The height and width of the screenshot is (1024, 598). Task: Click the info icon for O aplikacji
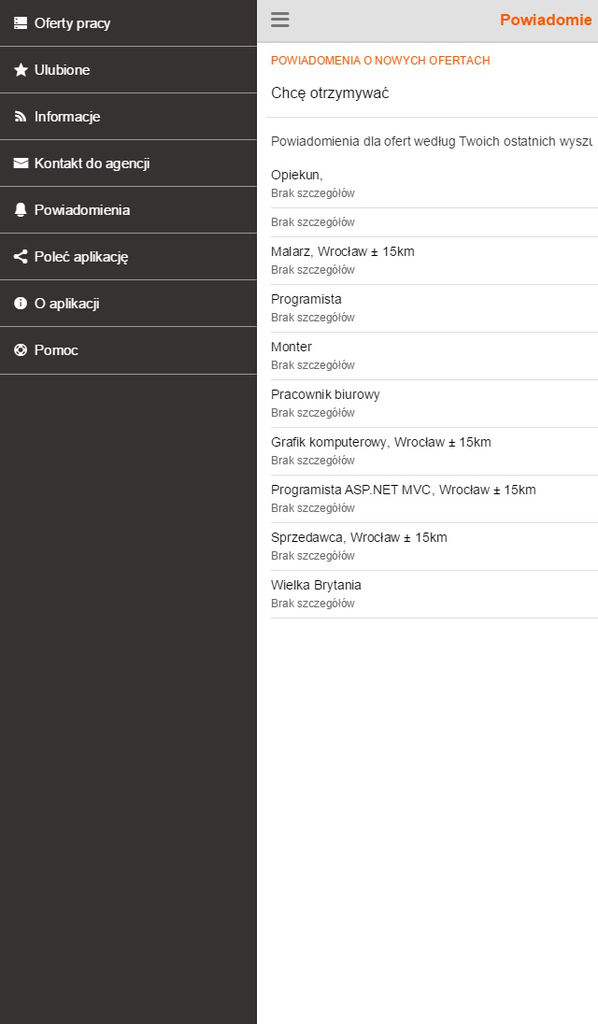tap(20, 303)
